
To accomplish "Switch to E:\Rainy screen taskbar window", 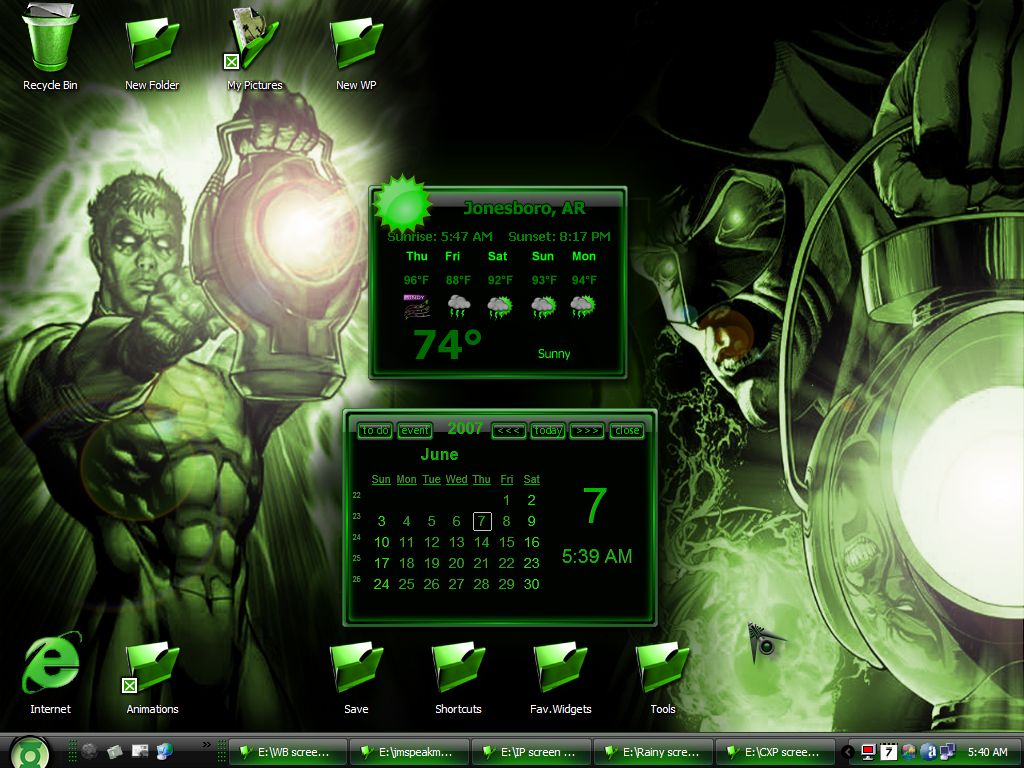I will (x=652, y=752).
